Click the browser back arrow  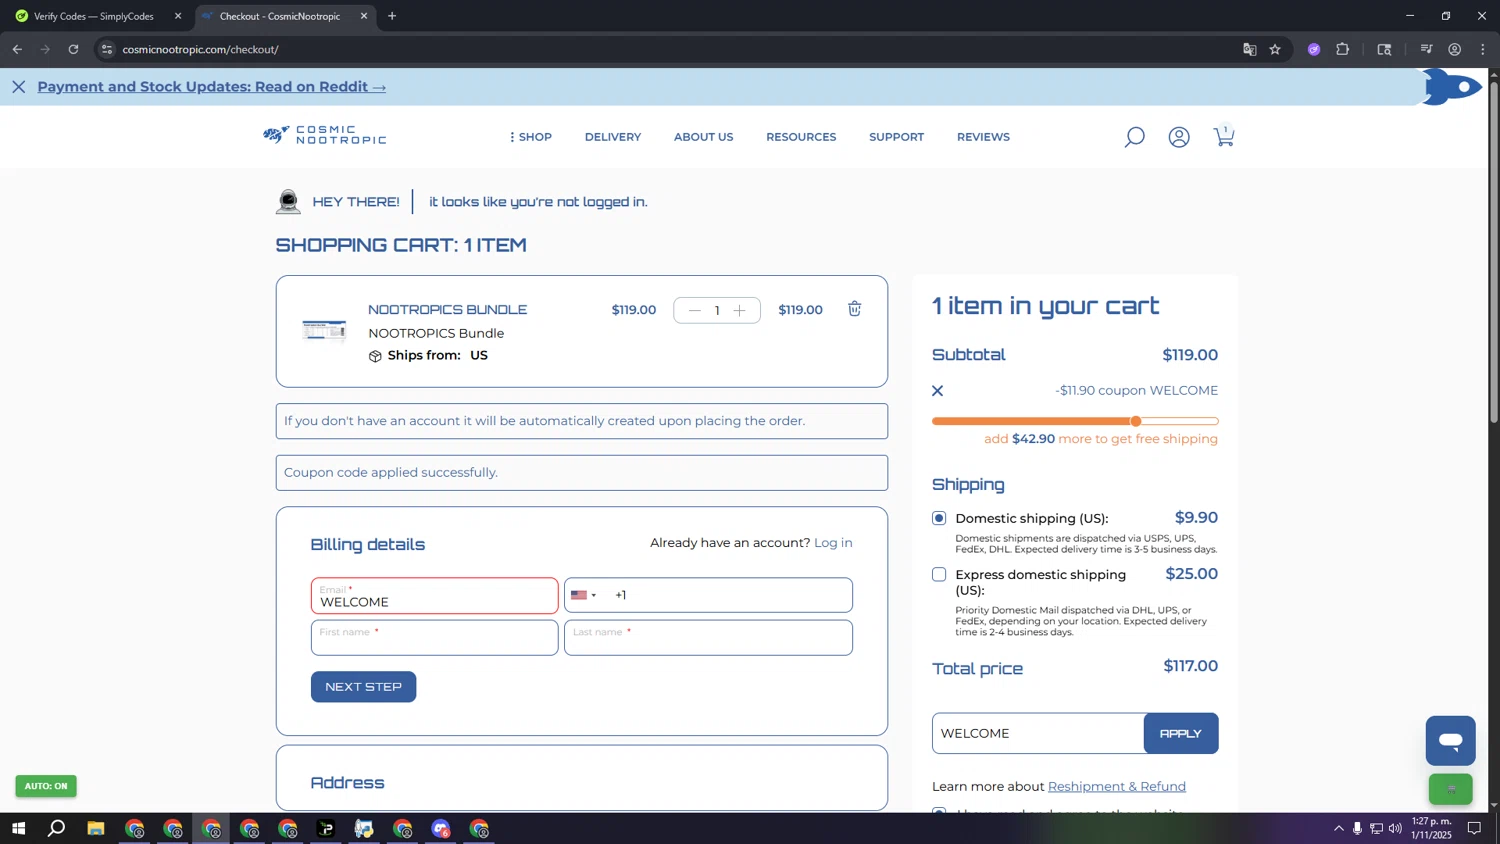[17, 49]
